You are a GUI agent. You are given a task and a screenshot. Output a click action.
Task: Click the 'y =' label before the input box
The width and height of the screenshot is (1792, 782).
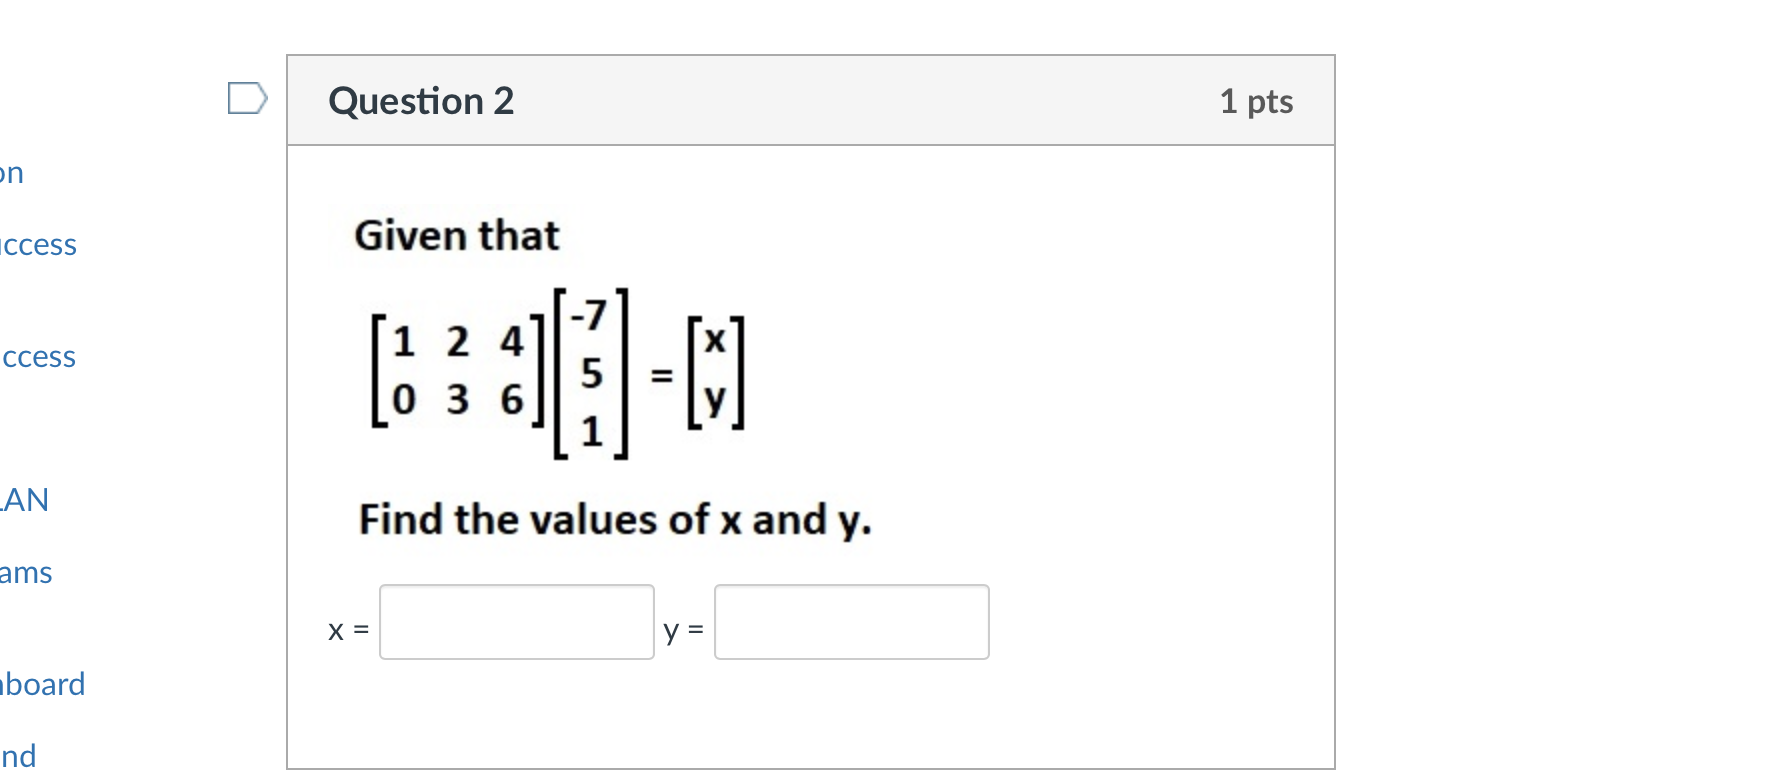tap(683, 630)
